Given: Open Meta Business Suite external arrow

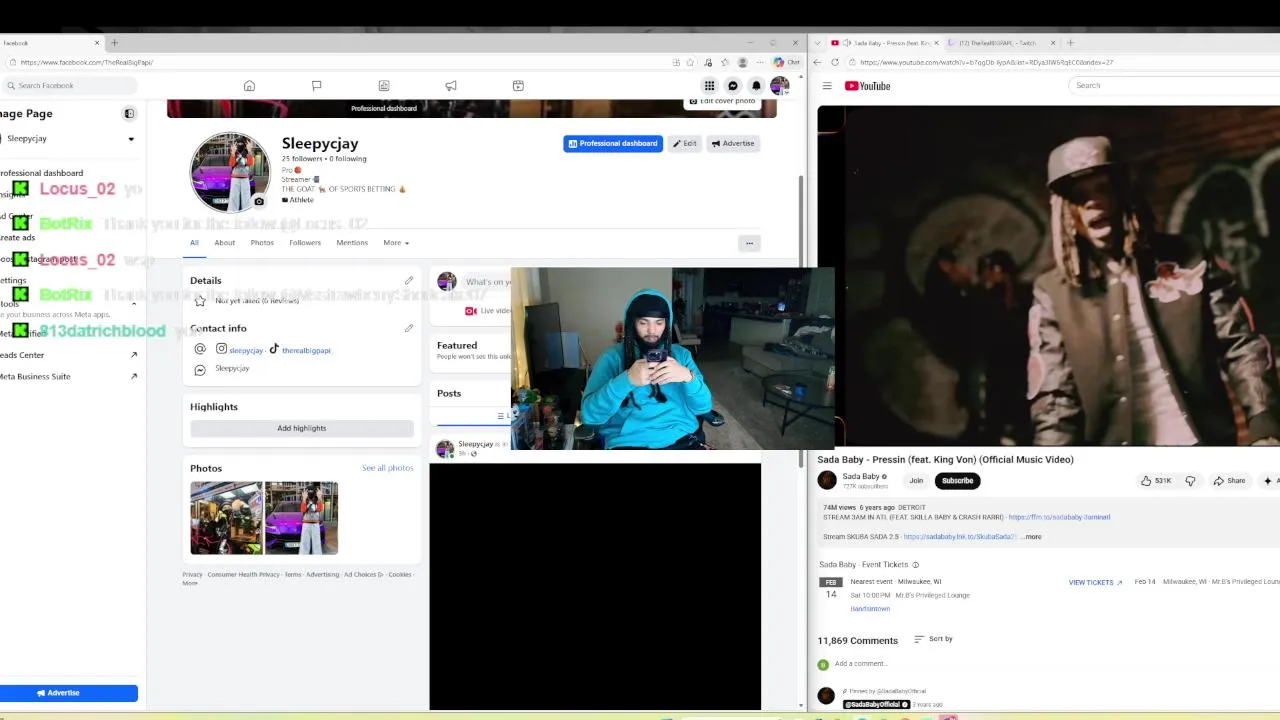Looking at the screenshot, I should pos(134,377).
